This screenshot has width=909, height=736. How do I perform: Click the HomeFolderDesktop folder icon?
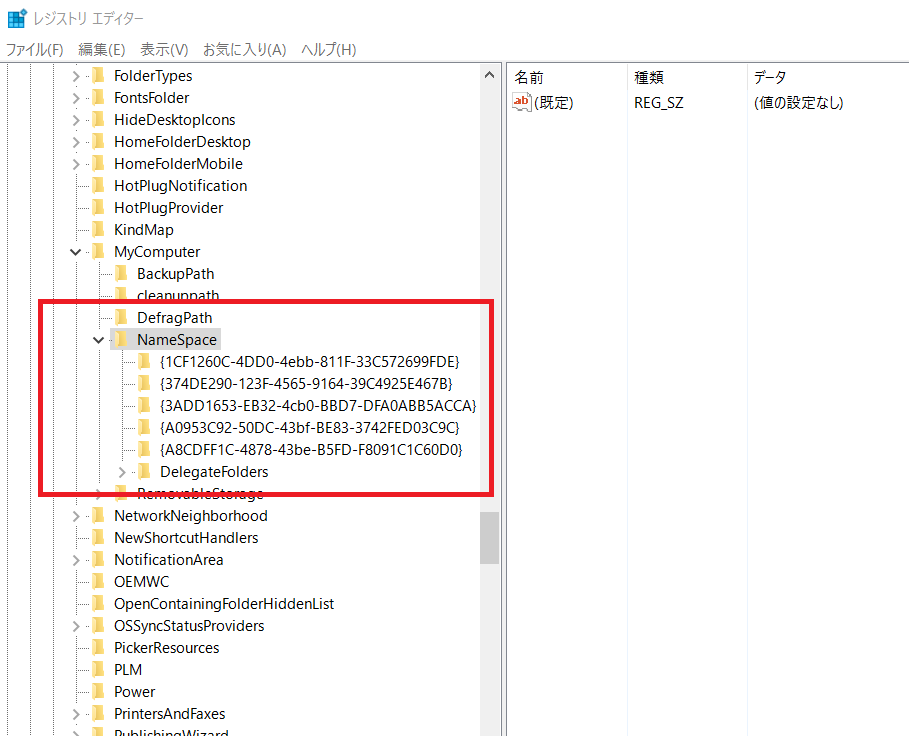[x=99, y=141]
